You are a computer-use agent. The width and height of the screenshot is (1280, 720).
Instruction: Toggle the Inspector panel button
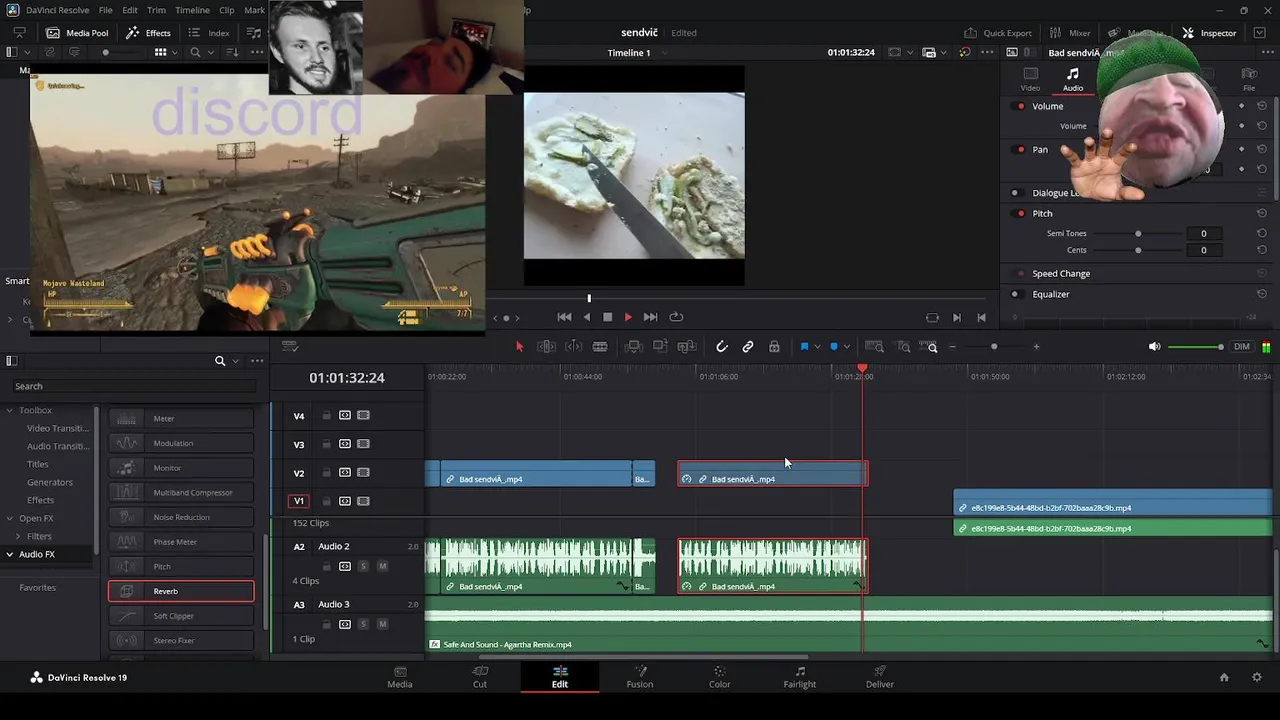point(1209,33)
